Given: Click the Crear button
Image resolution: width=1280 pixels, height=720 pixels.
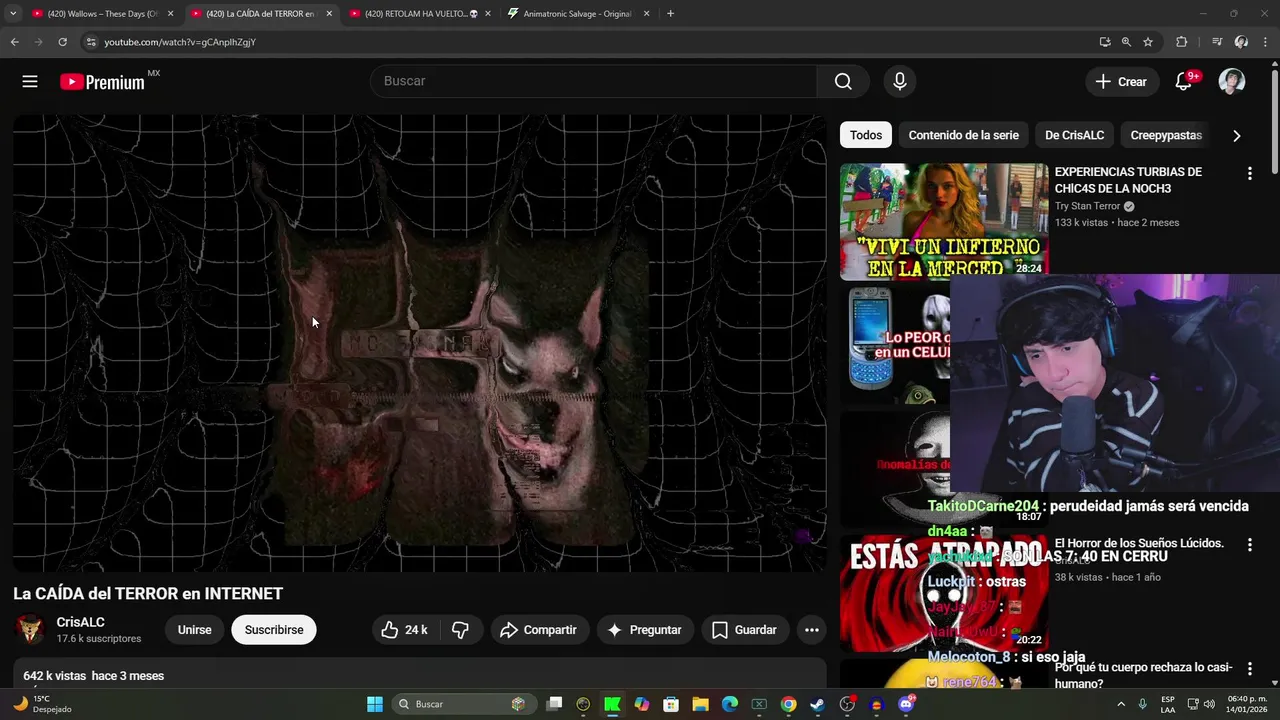Looking at the screenshot, I should click(1122, 82).
